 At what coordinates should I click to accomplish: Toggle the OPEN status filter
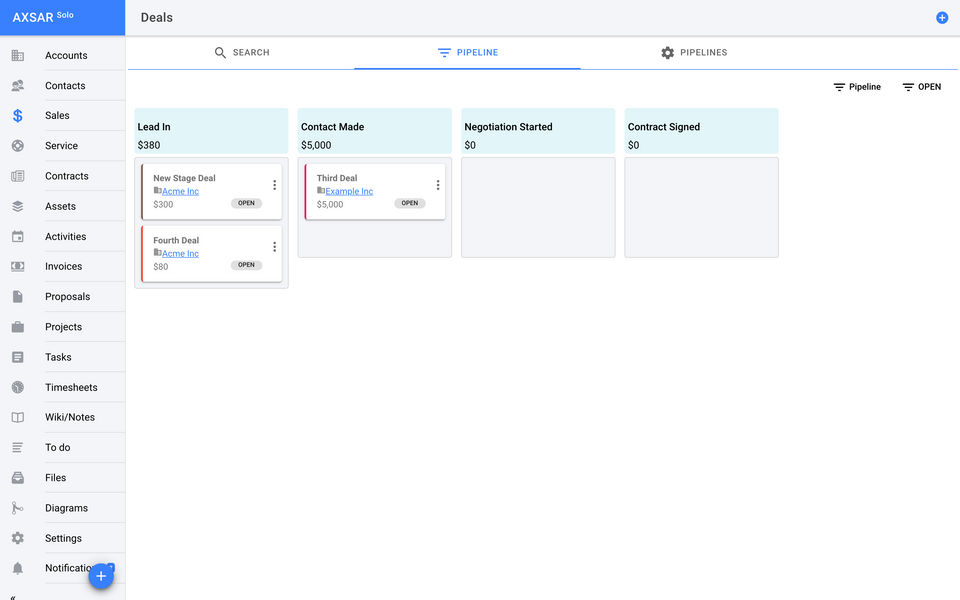pyautogui.click(x=921, y=87)
